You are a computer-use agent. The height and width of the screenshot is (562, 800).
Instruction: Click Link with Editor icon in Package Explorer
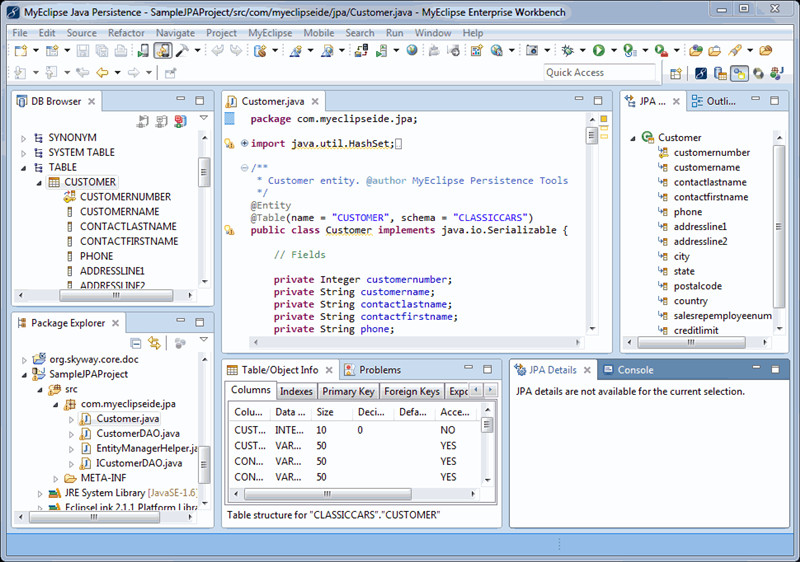(154, 343)
